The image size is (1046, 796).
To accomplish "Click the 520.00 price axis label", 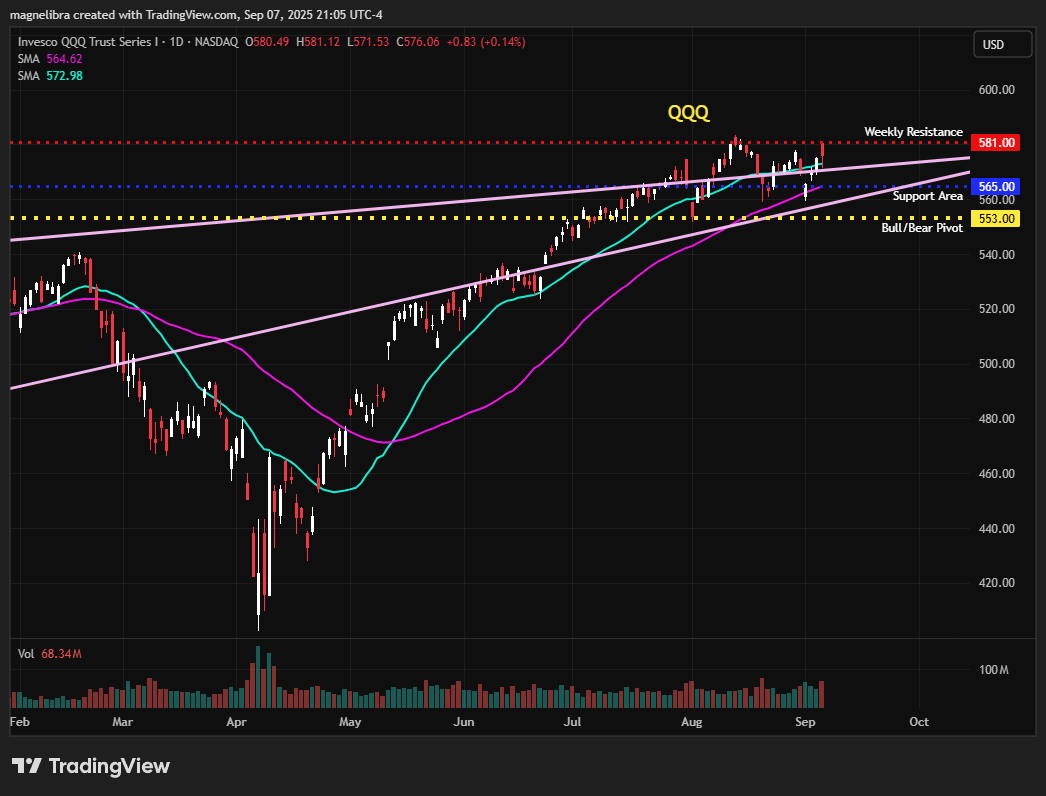I will pyautogui.click(x=995, y=309).
